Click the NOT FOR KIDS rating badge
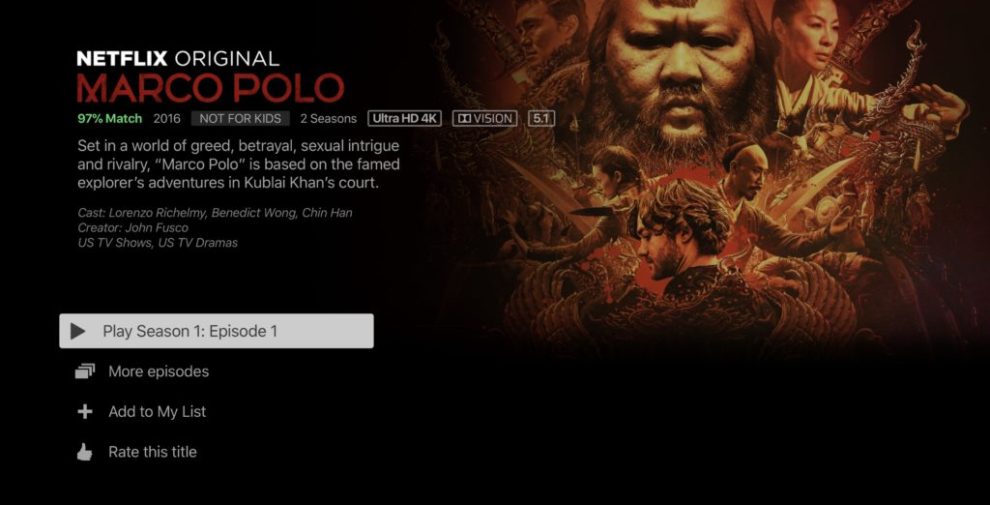 tap(240, 118)
